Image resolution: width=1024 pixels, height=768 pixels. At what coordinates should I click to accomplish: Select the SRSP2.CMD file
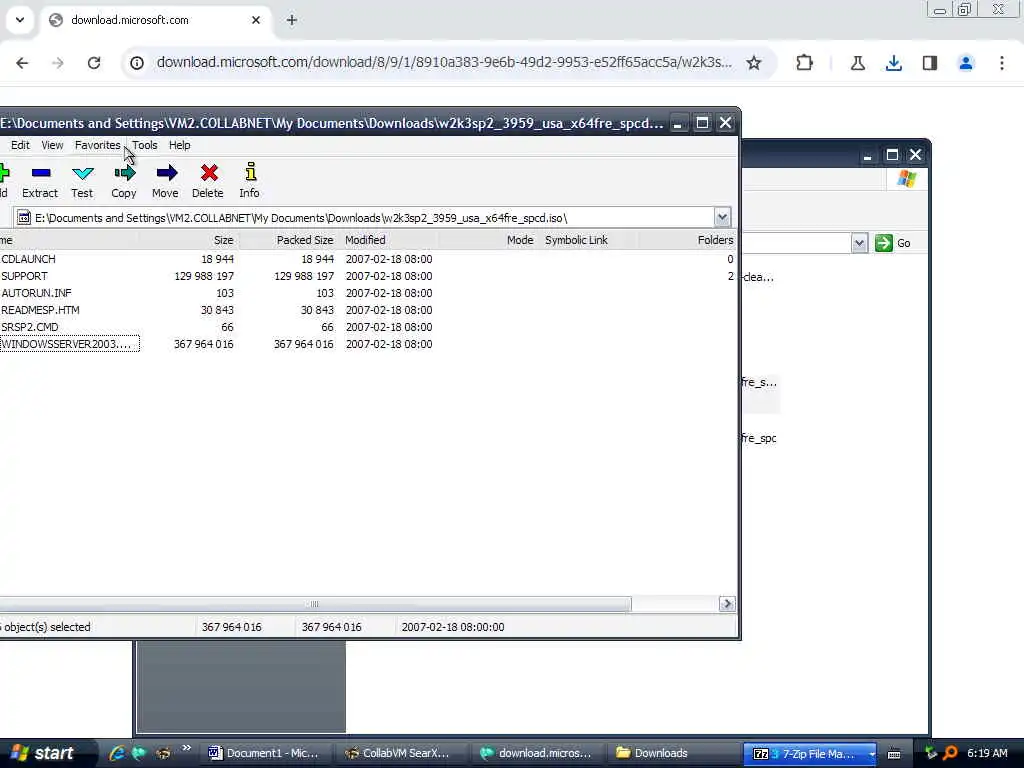pos(366,327)
